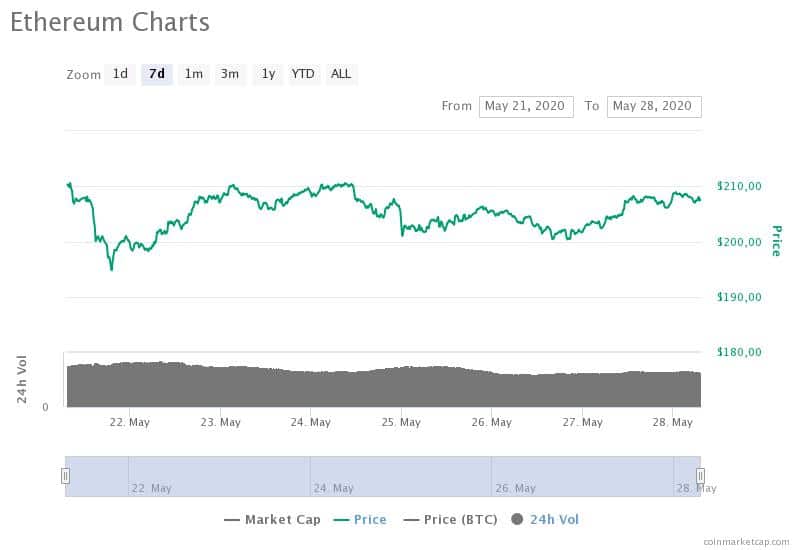This screenshot has height=550, width=800.
Task: Select the 7d zoom range
Action: 157,74
